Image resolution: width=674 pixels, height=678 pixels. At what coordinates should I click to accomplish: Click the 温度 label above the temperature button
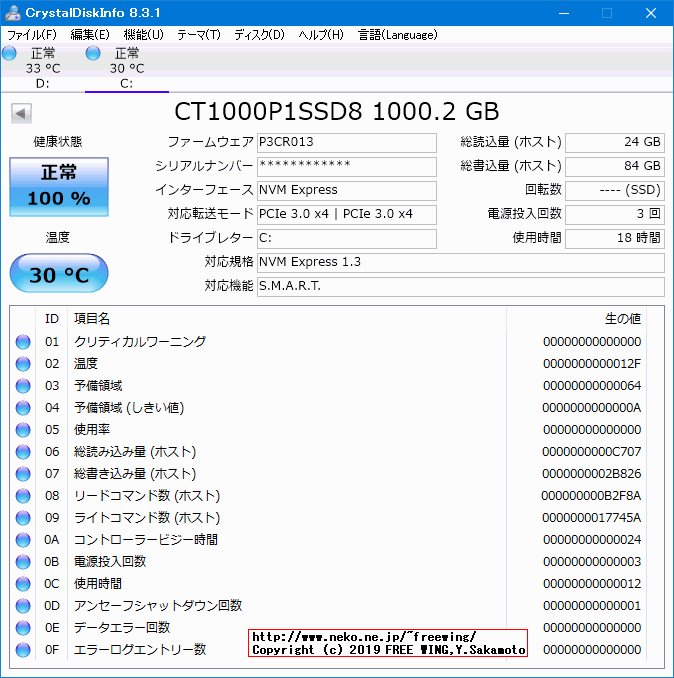57,237
